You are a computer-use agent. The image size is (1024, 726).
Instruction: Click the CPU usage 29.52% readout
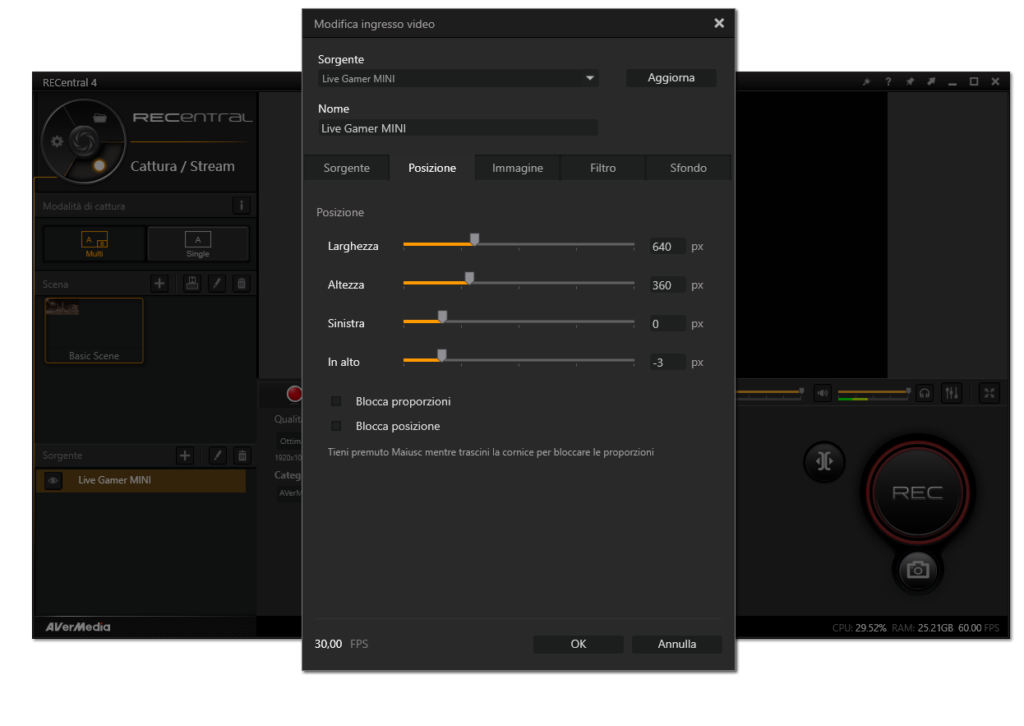point(859,628)
